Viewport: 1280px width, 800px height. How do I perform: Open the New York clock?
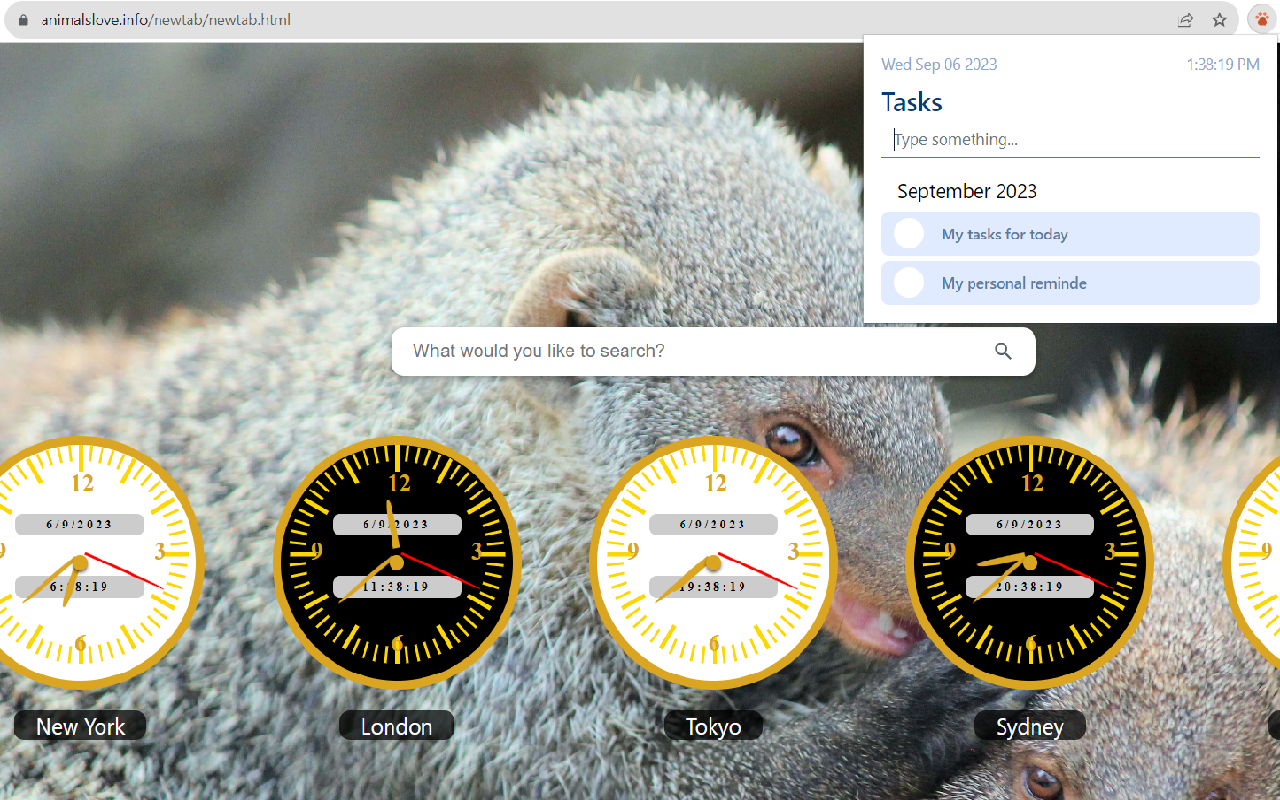[81, 562]
